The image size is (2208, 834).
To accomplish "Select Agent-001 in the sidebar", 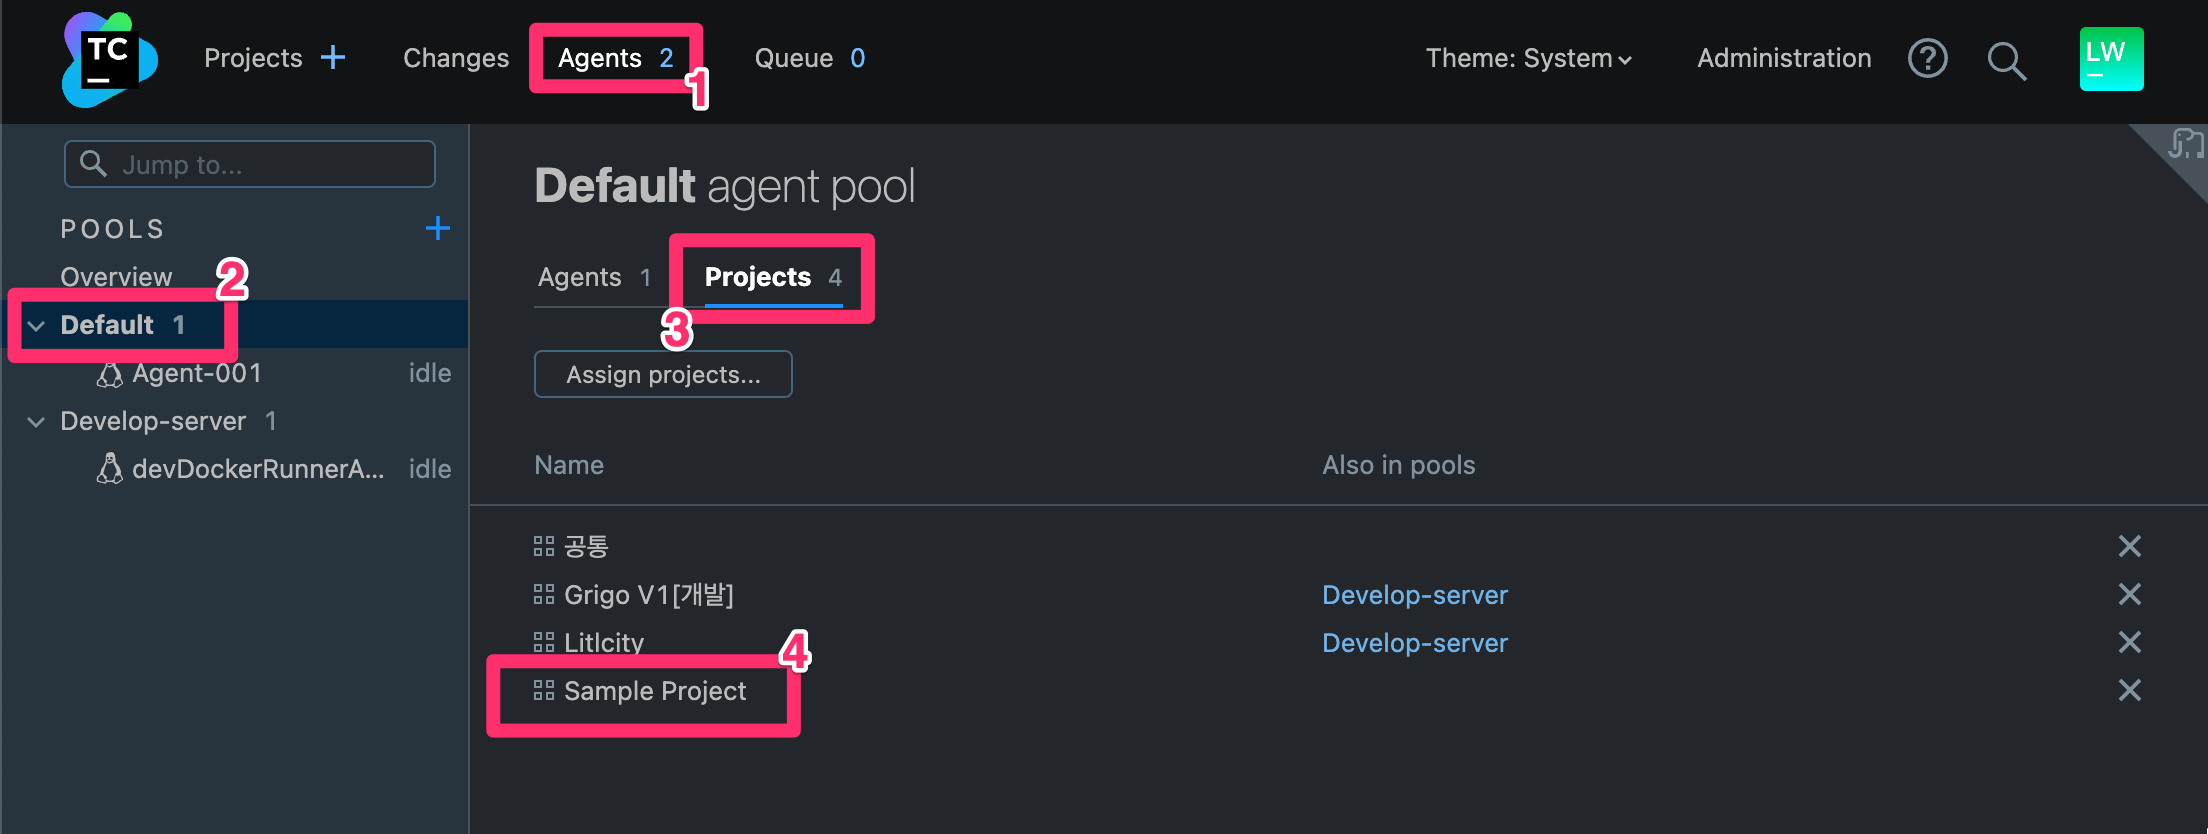I will 197,373.
